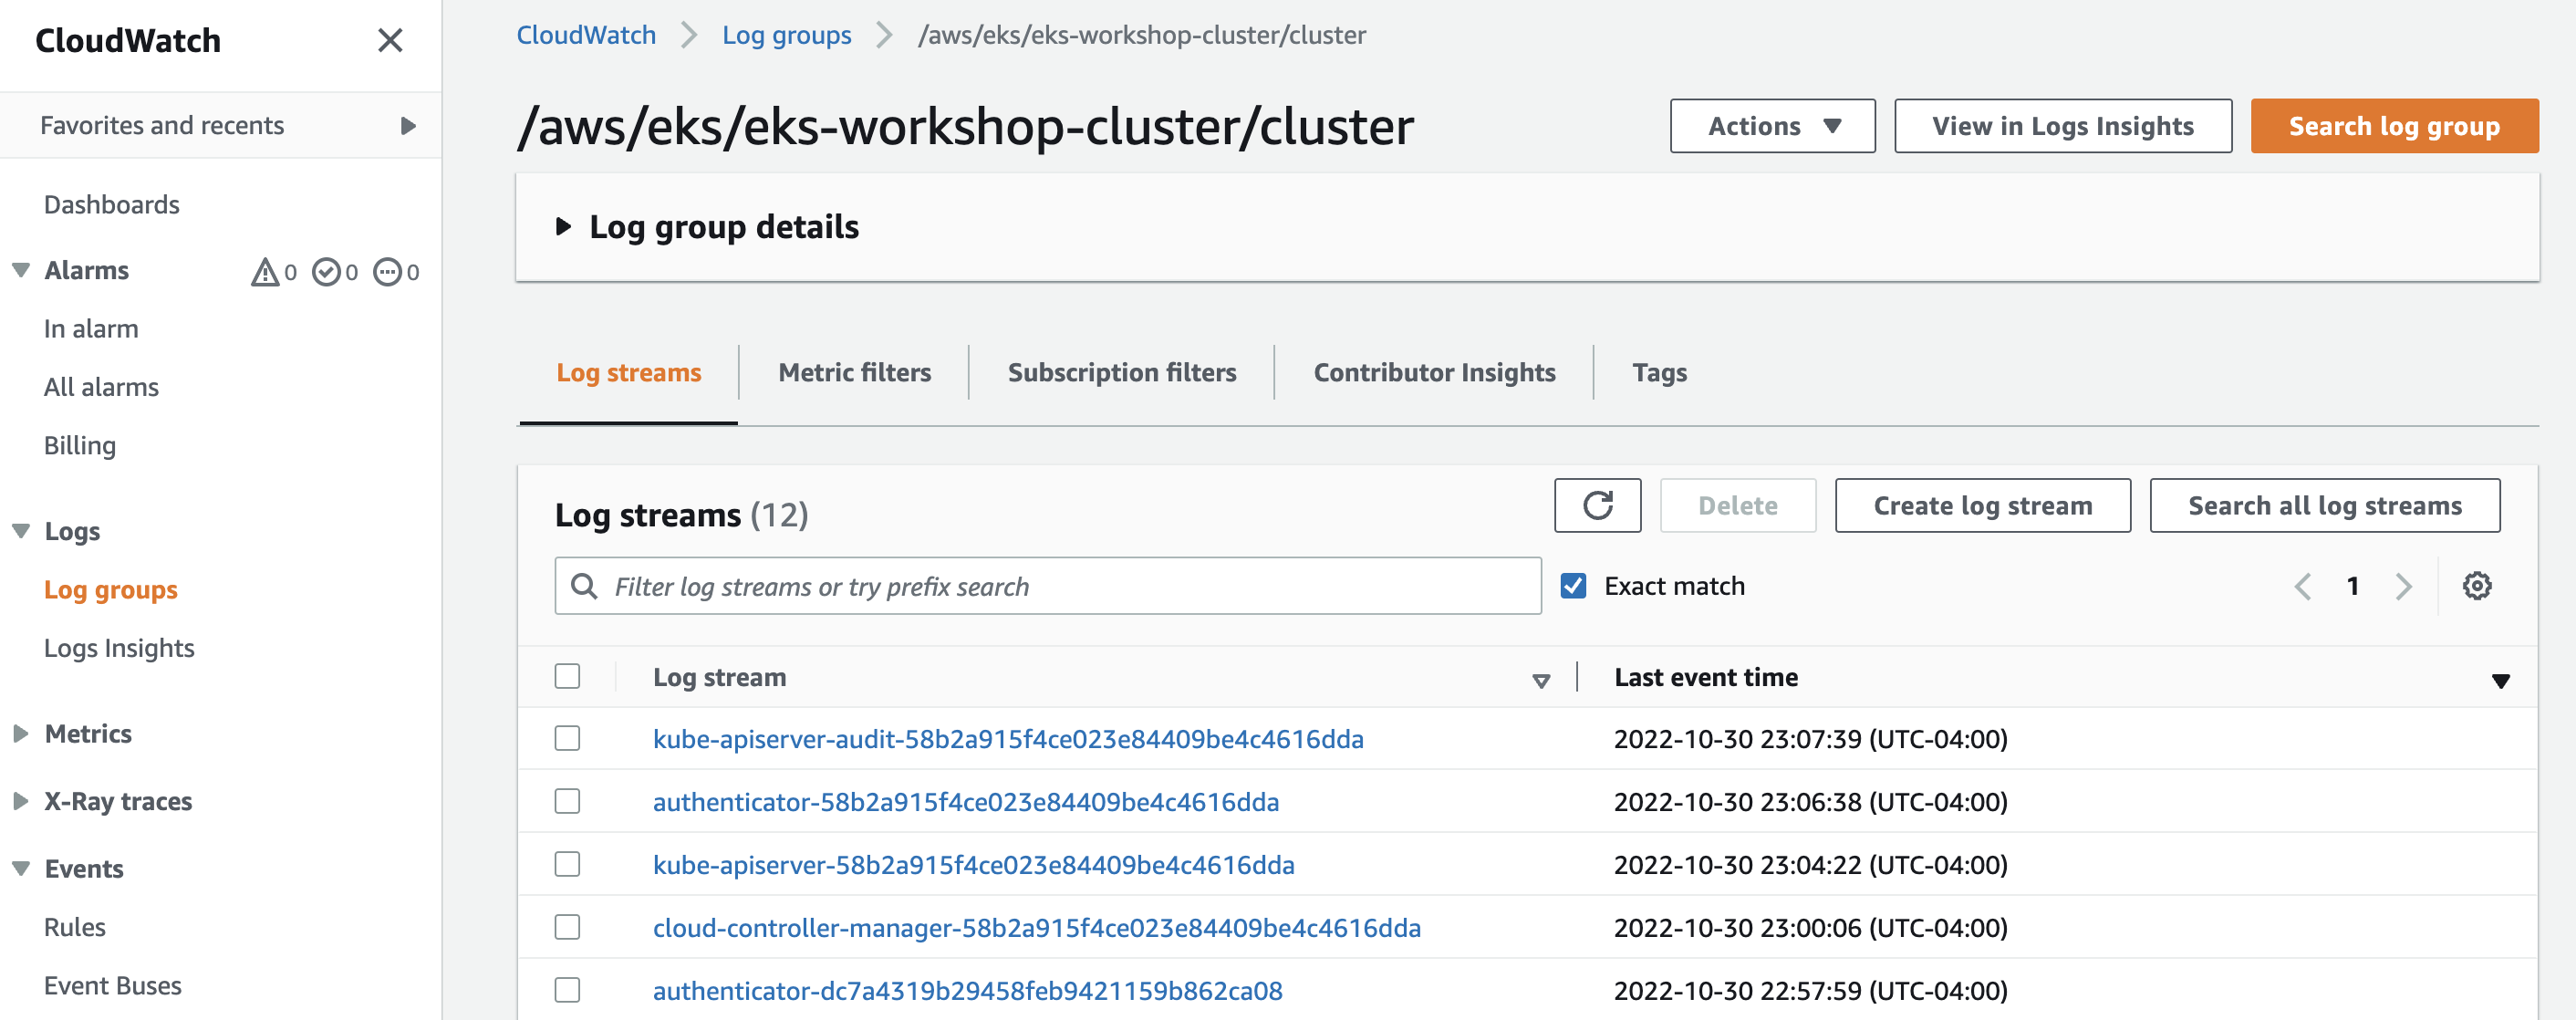Expand the Log group details section
2576x1020 pixels.
[563, 227]
